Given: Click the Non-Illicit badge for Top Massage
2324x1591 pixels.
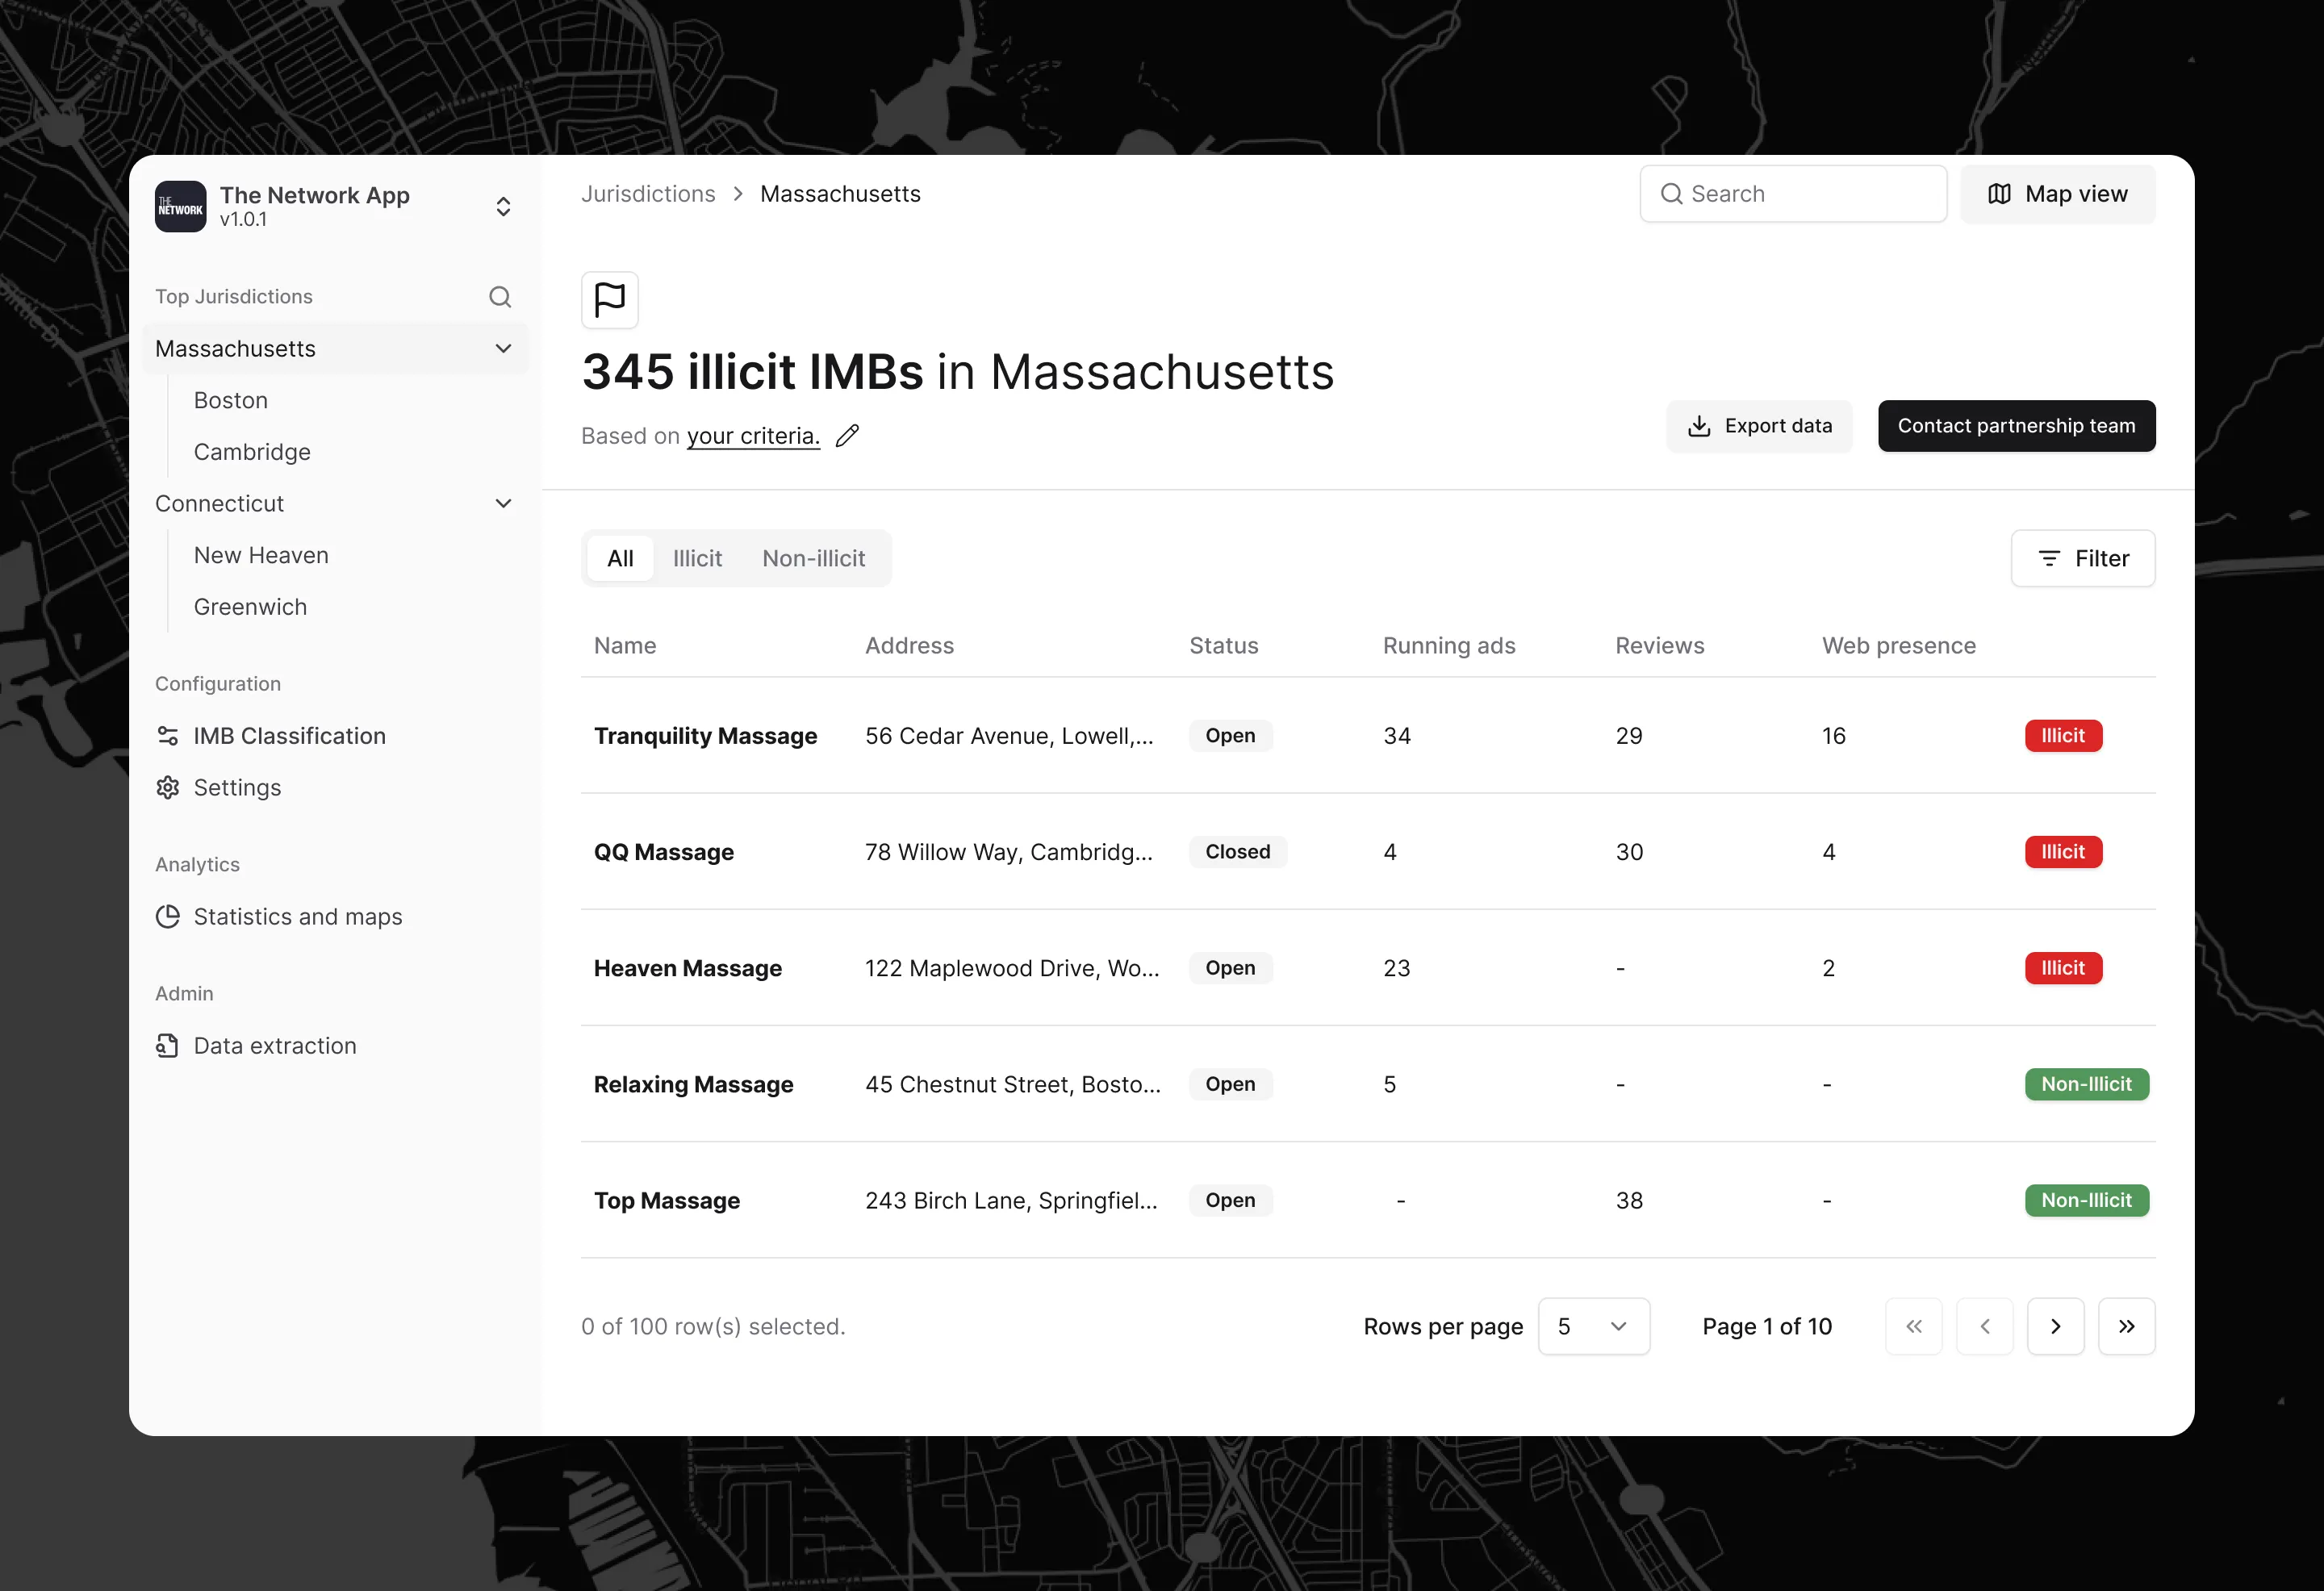Looking at the screenshot, I should coord(2086,1200).
